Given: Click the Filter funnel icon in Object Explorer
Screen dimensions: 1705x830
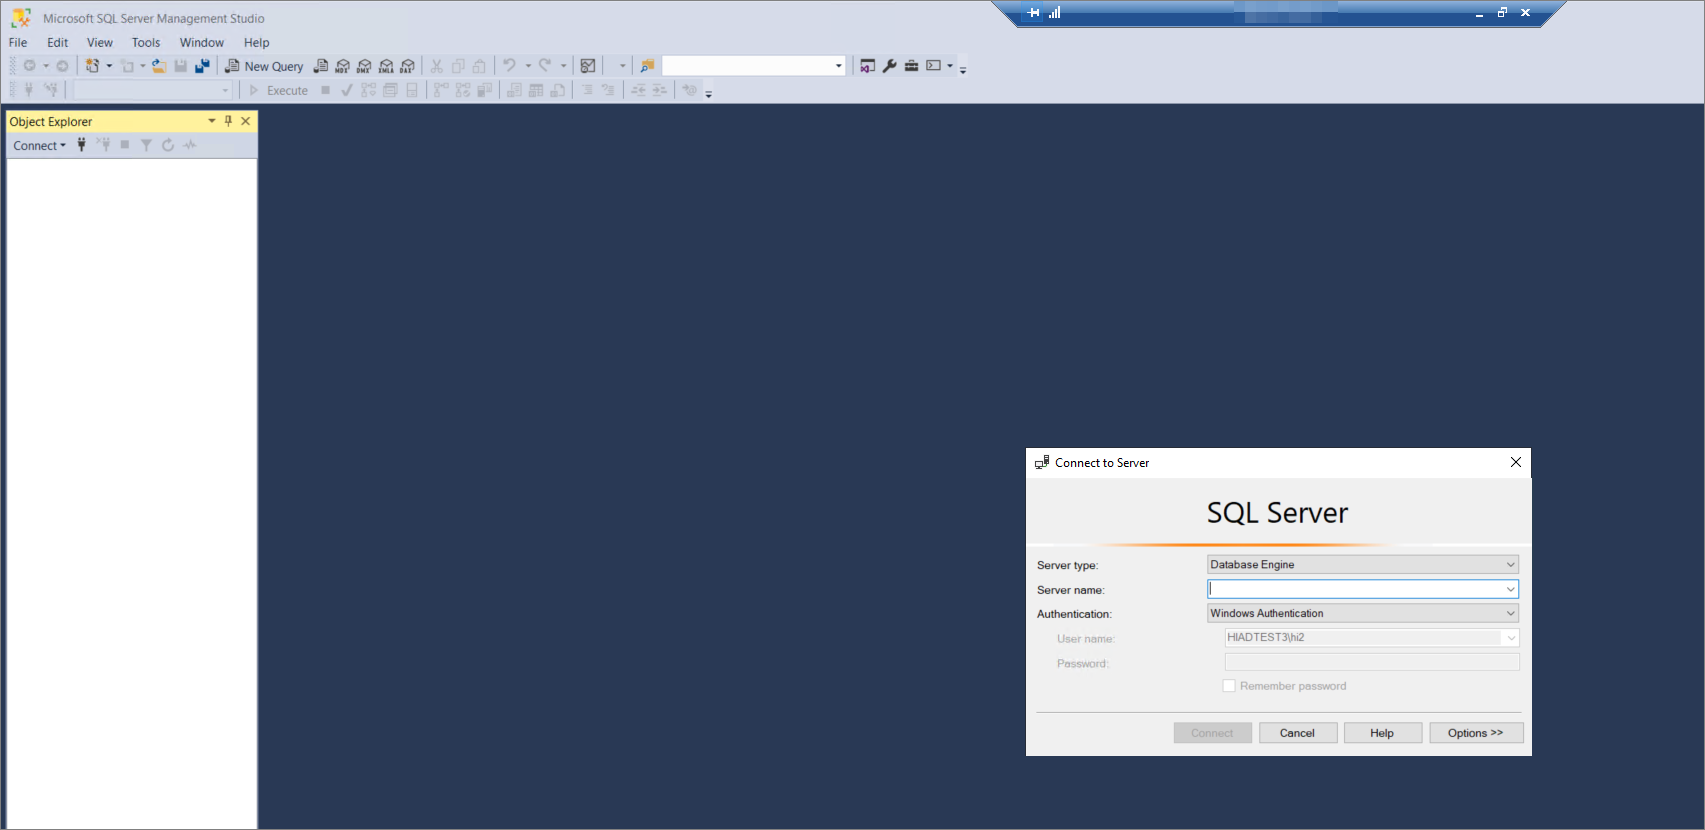Looking at the screenshot, I should (146, 145).
